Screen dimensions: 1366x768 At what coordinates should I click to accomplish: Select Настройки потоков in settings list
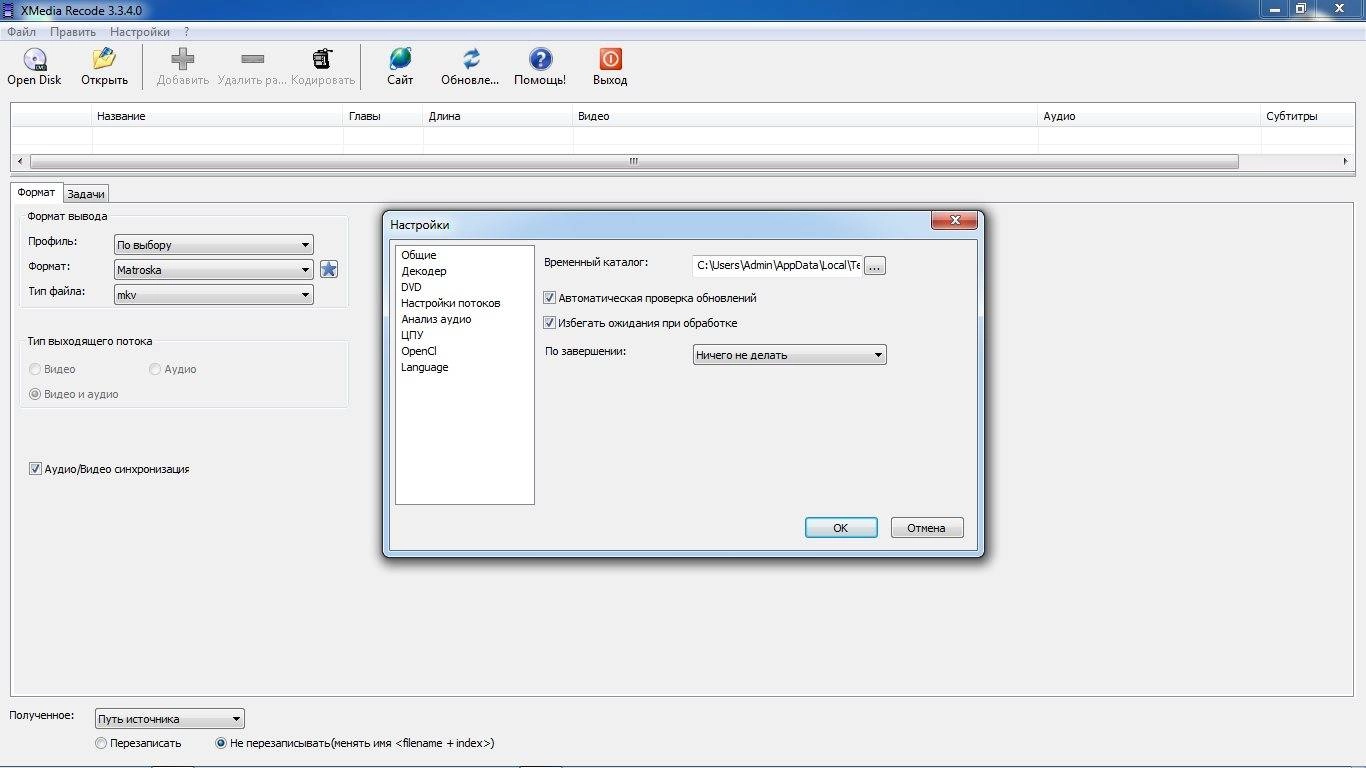click(x=451, y=303)
